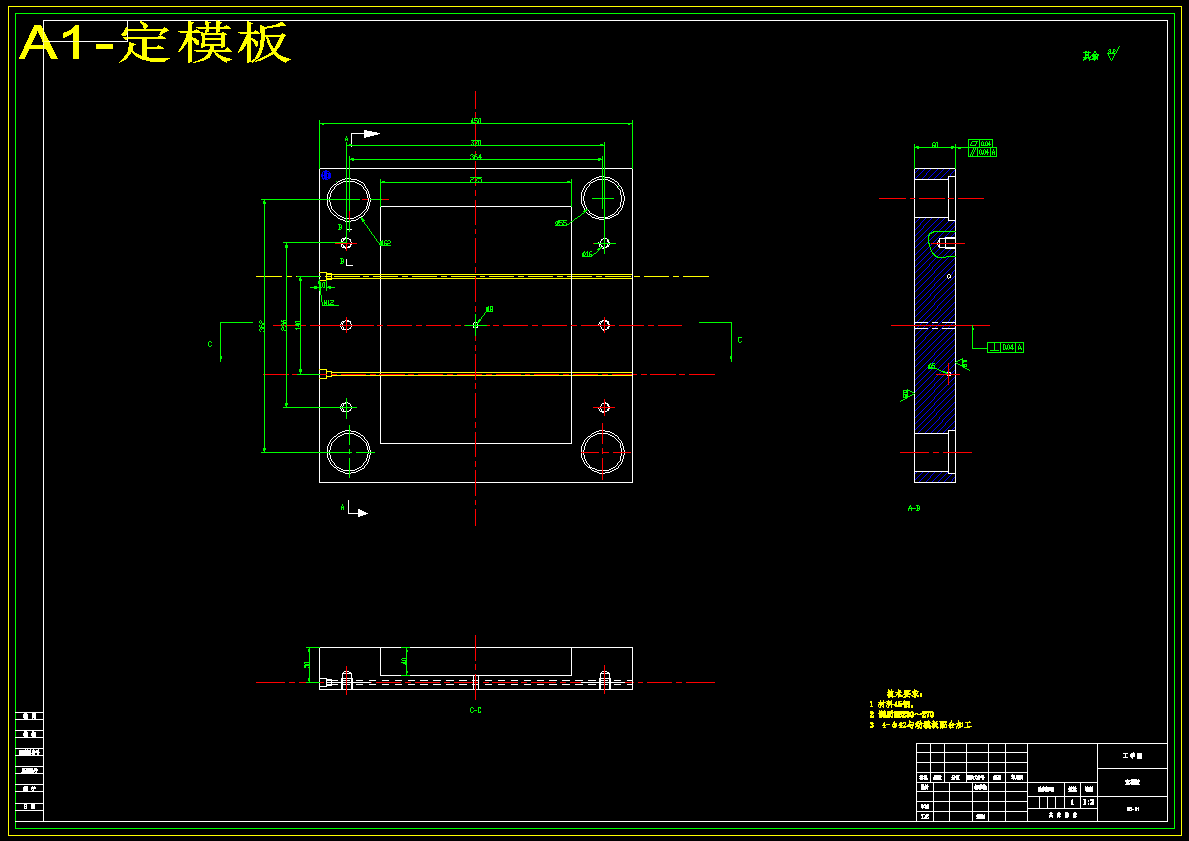The height and width of the screenshot is (841, 1189).
Task: Select technical requirement line 1 text
Action: 892,704
